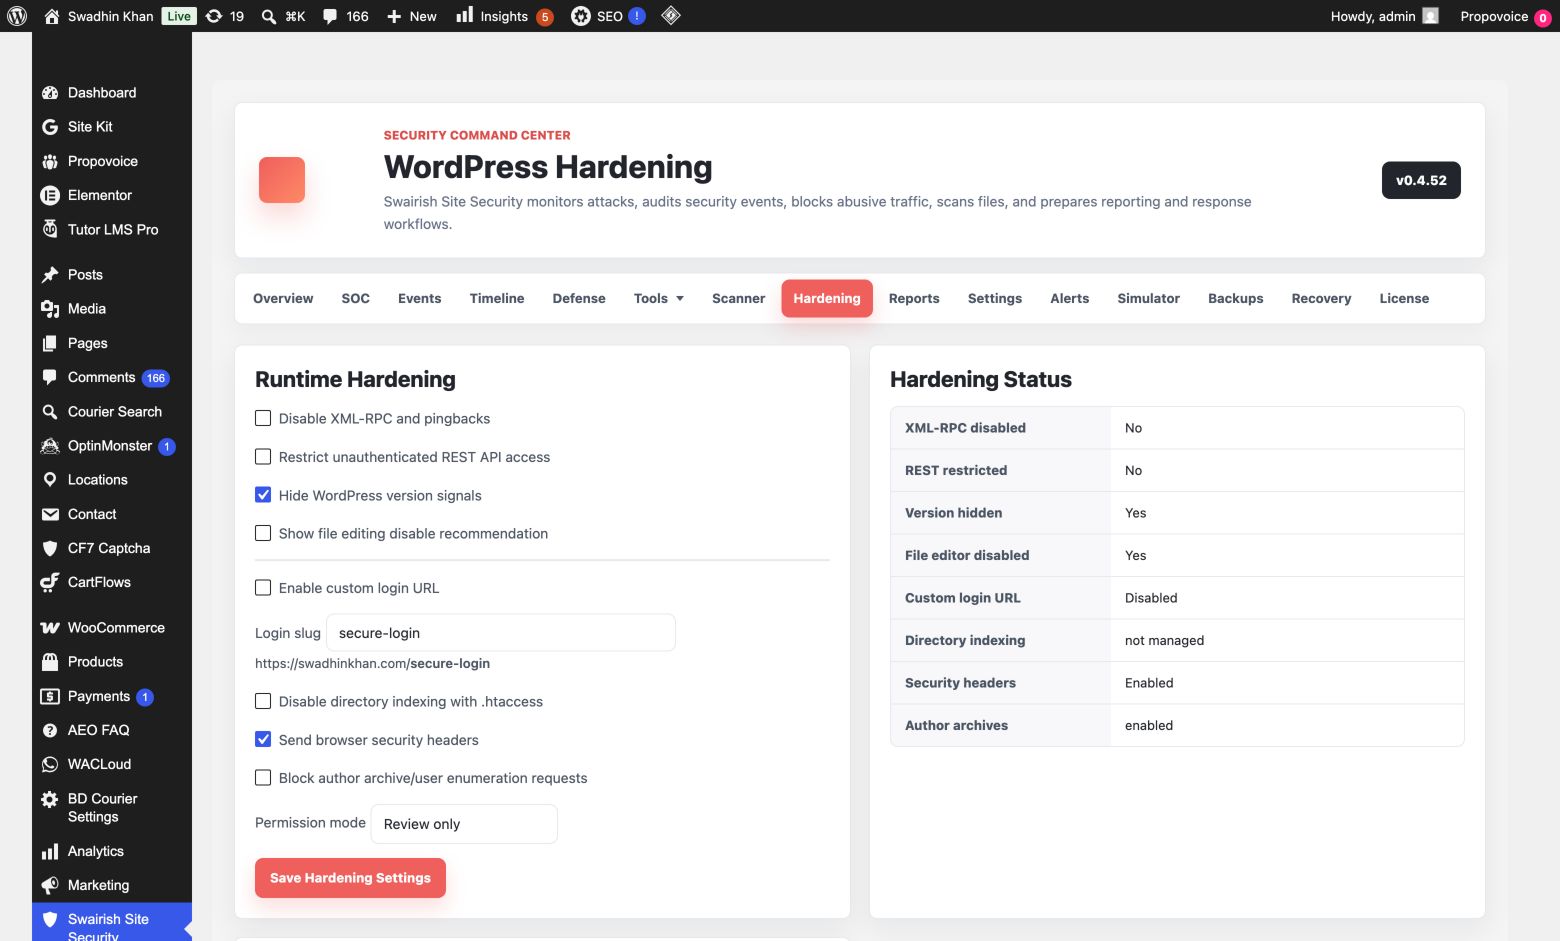
Task: Open Site Kit via Google icon
Action: [50, 127]
